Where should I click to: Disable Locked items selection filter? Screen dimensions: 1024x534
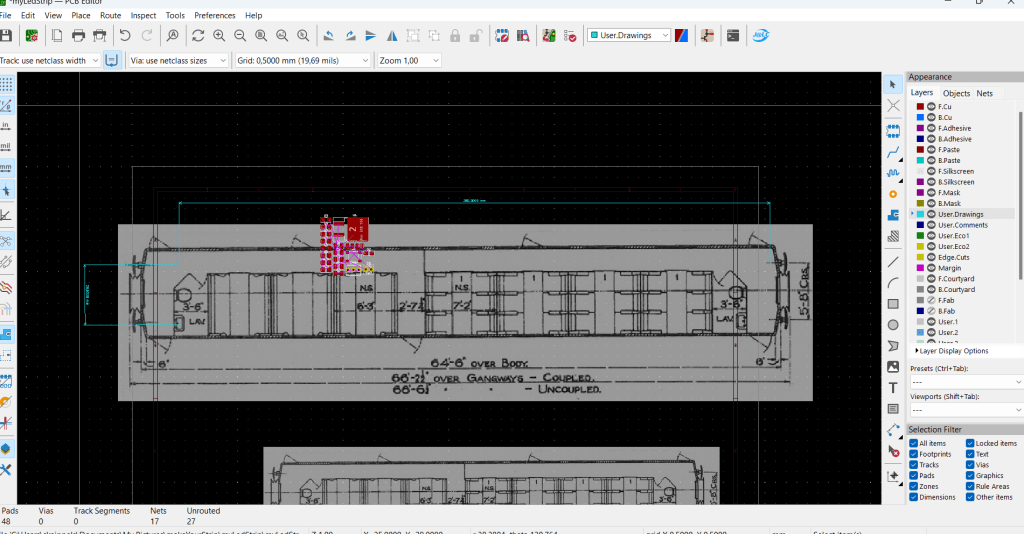click(970, 443)
